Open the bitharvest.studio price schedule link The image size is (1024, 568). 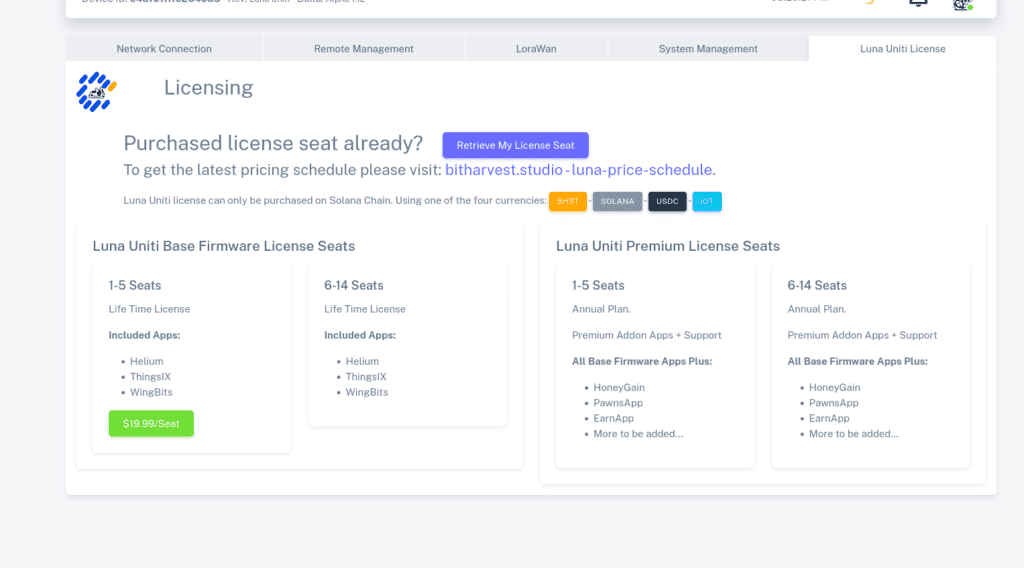coord(579,170)
